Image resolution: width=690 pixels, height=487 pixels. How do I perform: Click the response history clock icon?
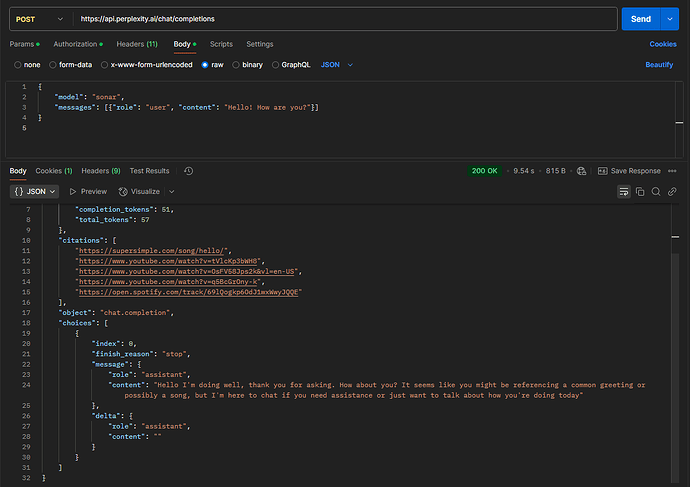[x=188, y=171]
